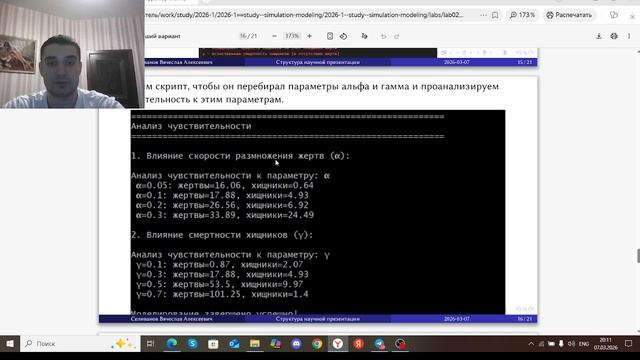This screenshot has width=640, height=360.
Task: Open the PDF viewer more options menu
Action: tap(629, 36)
